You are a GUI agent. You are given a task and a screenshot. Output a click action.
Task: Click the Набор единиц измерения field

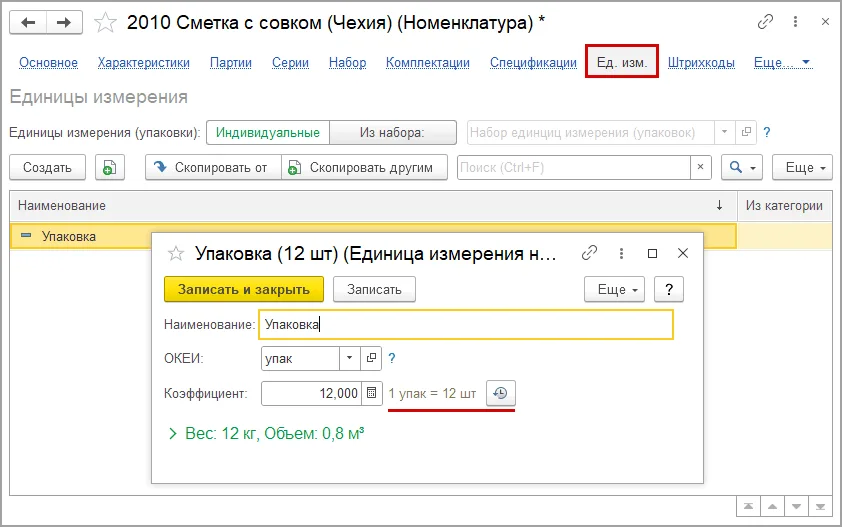pos(590,132)
